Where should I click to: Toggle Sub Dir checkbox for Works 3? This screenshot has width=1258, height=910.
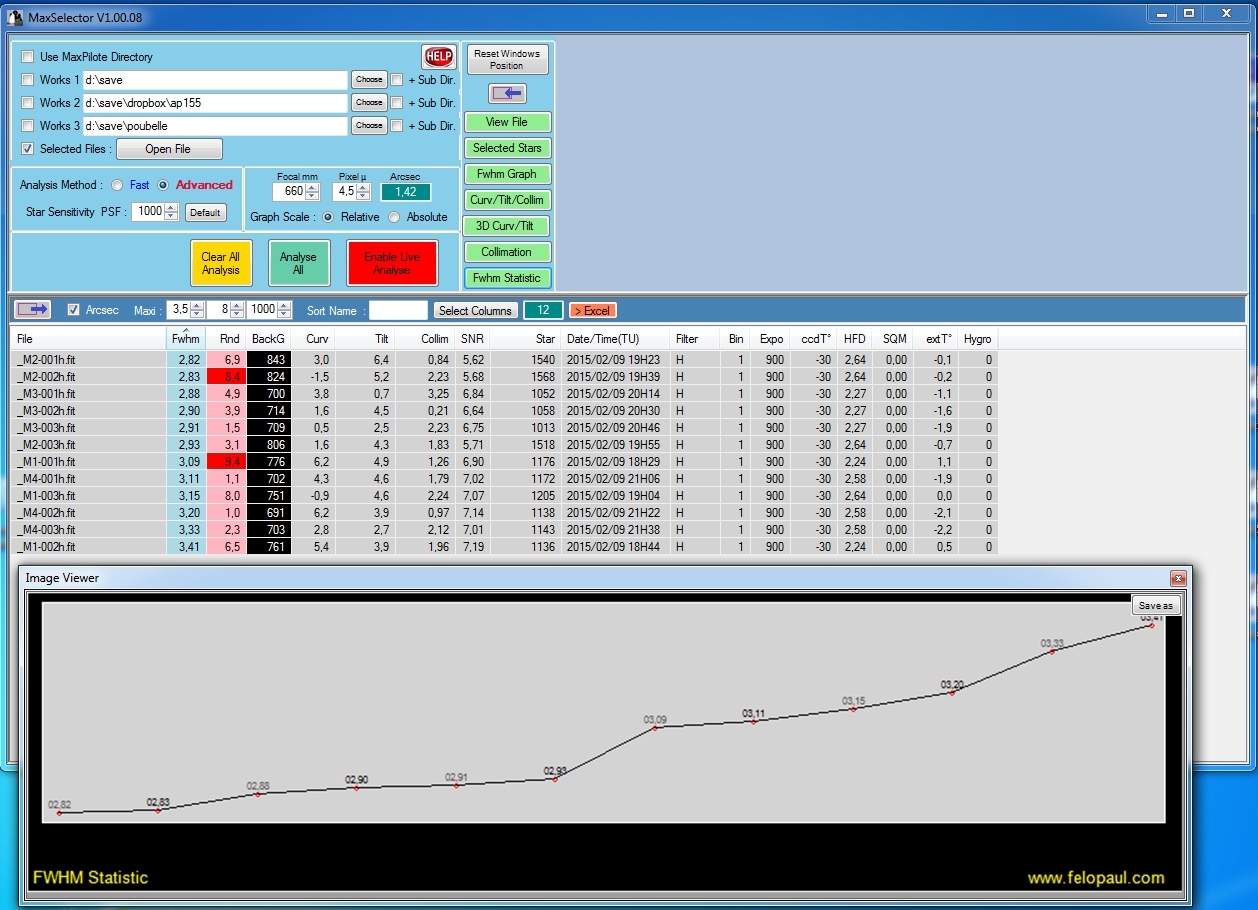pos(397,125)
